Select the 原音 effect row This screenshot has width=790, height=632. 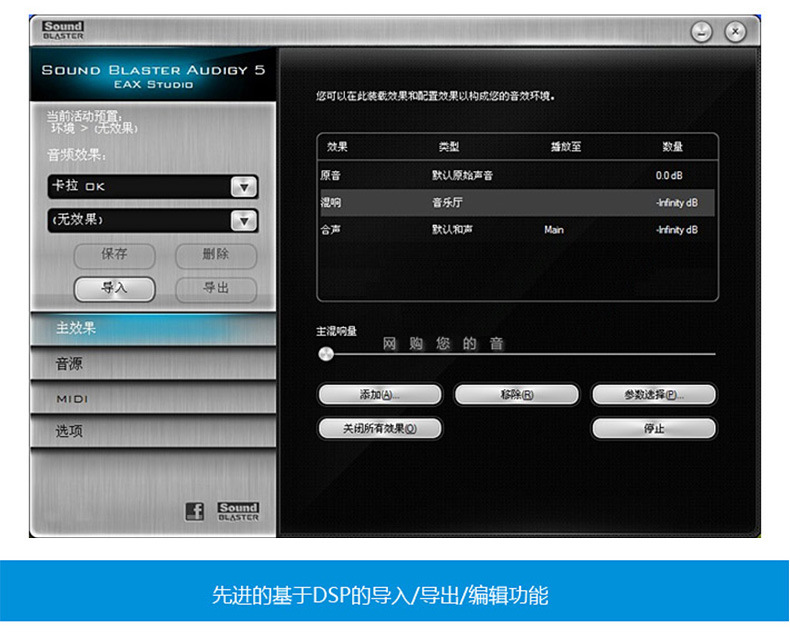pyautogui.click(x=517, y=175)
